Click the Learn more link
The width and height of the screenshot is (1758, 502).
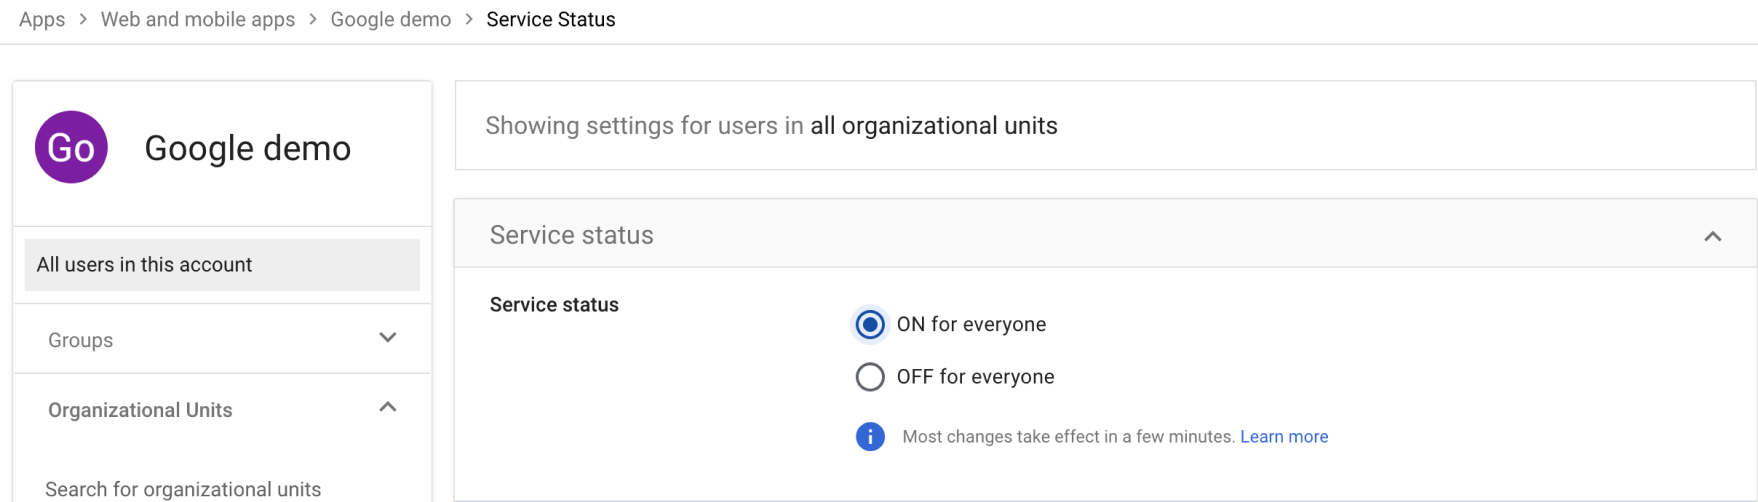(x=1284, y=437)
